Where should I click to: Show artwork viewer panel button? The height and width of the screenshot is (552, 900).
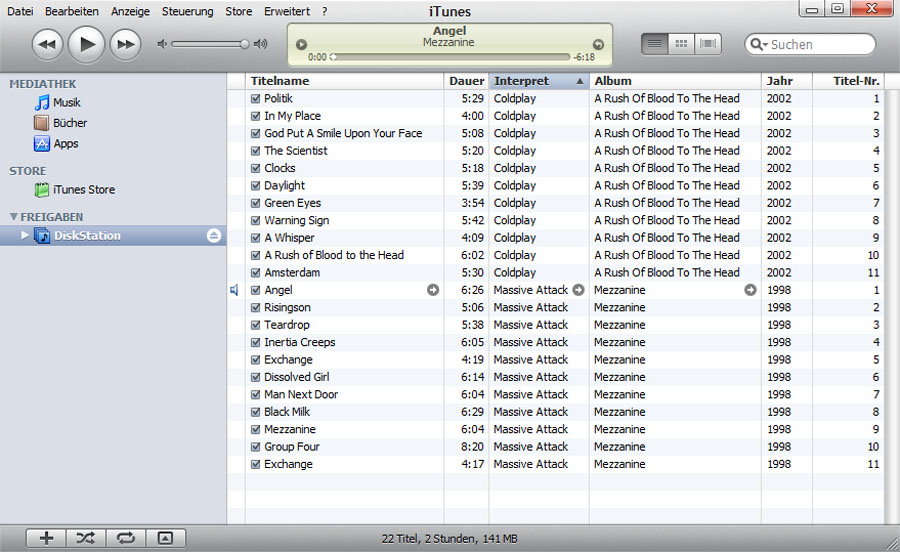click(x=165, y=538)
